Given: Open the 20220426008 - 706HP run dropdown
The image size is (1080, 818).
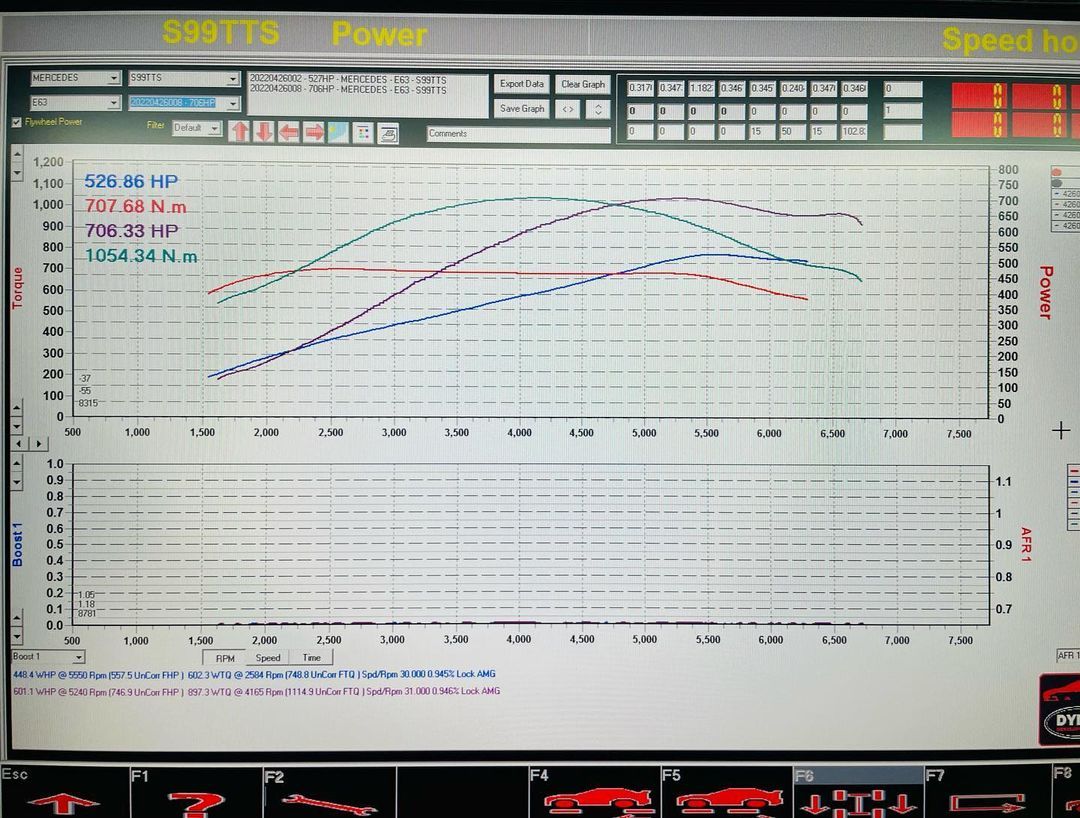Looking at the screenshot, I should (x=184, y=103).
